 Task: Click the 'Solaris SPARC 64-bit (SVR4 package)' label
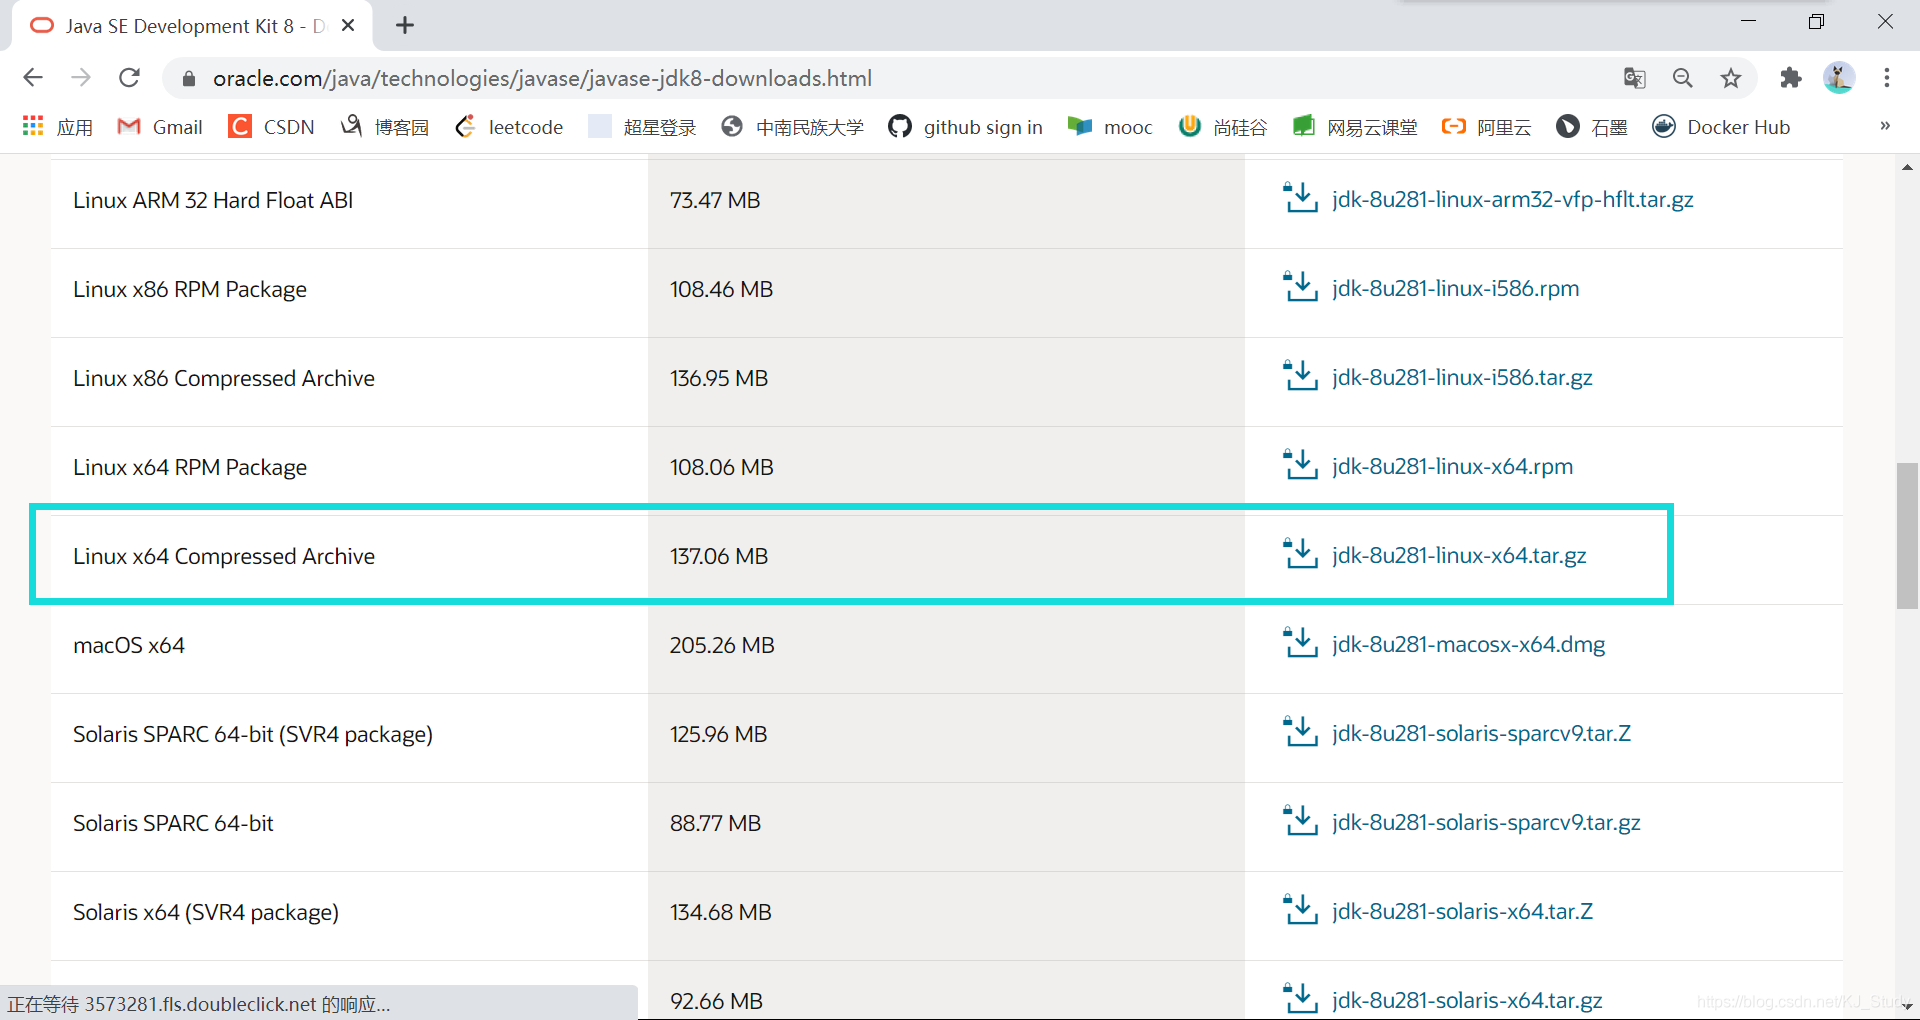(253, 734)
